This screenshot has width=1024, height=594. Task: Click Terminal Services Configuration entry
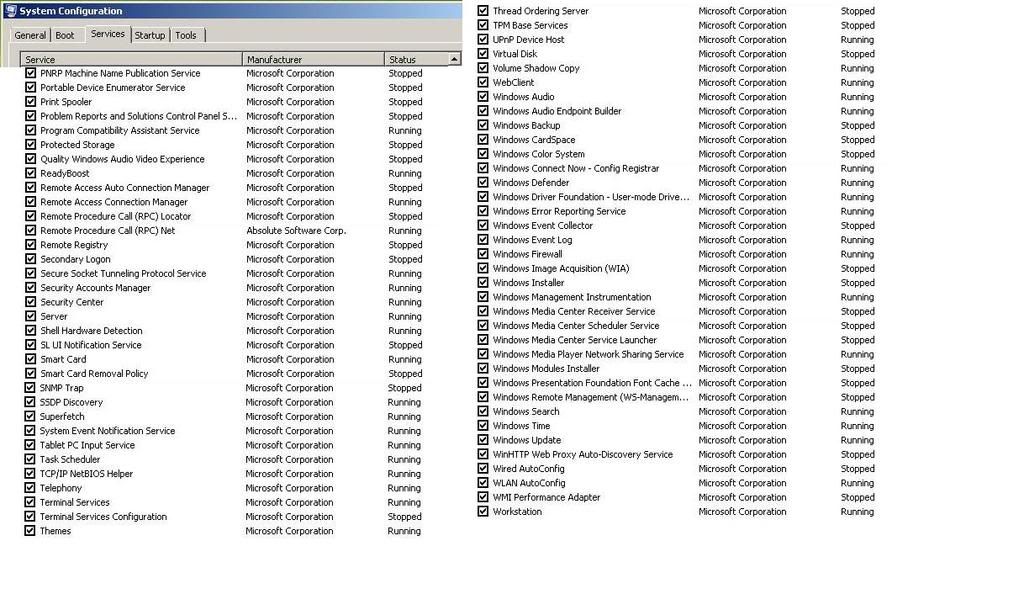coord(103,516)
